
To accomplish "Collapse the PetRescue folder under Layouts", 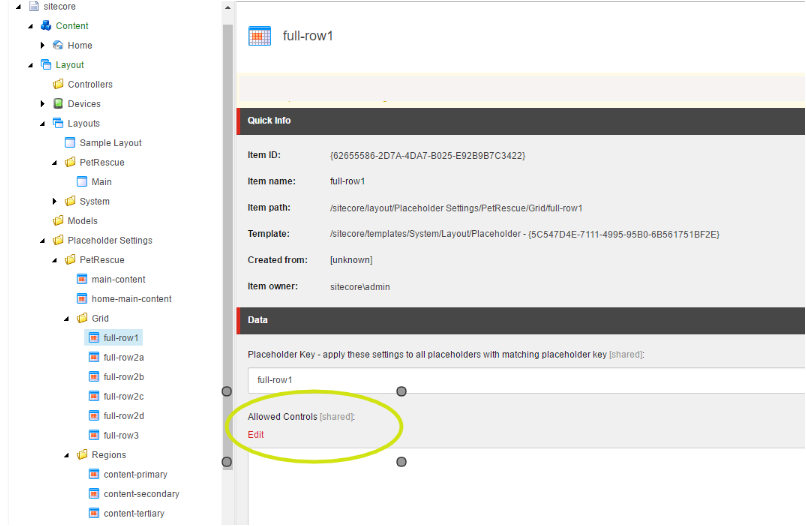I will (54, 162).
